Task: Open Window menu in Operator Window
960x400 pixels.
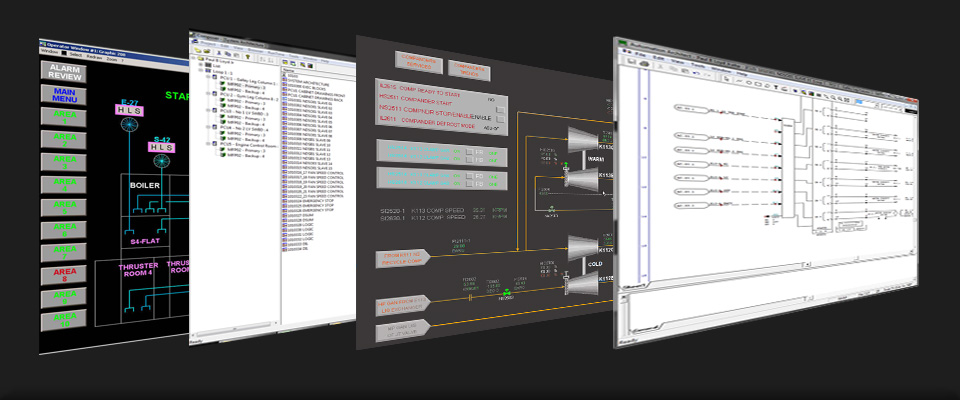Action: pos(49,52)
